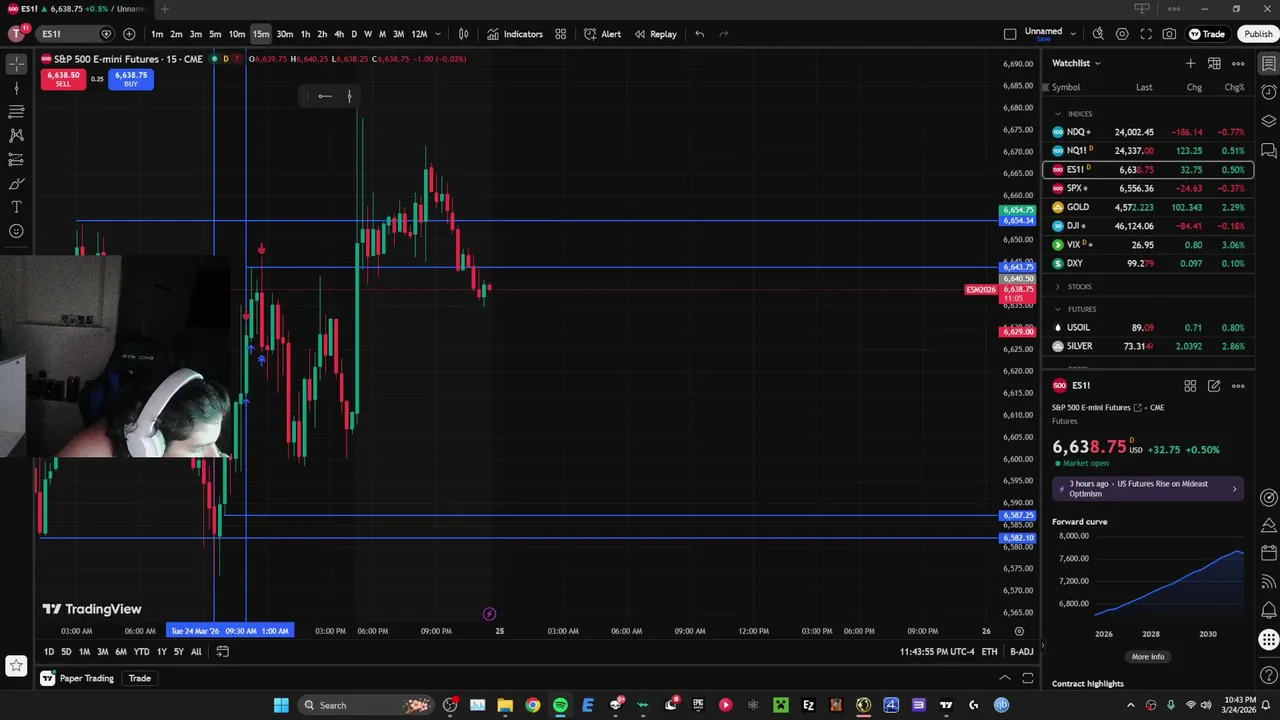This screenshot has height=720, width=1280.
Task: Switch to the 1h timeframe
Action: click(x=305, y=34)
